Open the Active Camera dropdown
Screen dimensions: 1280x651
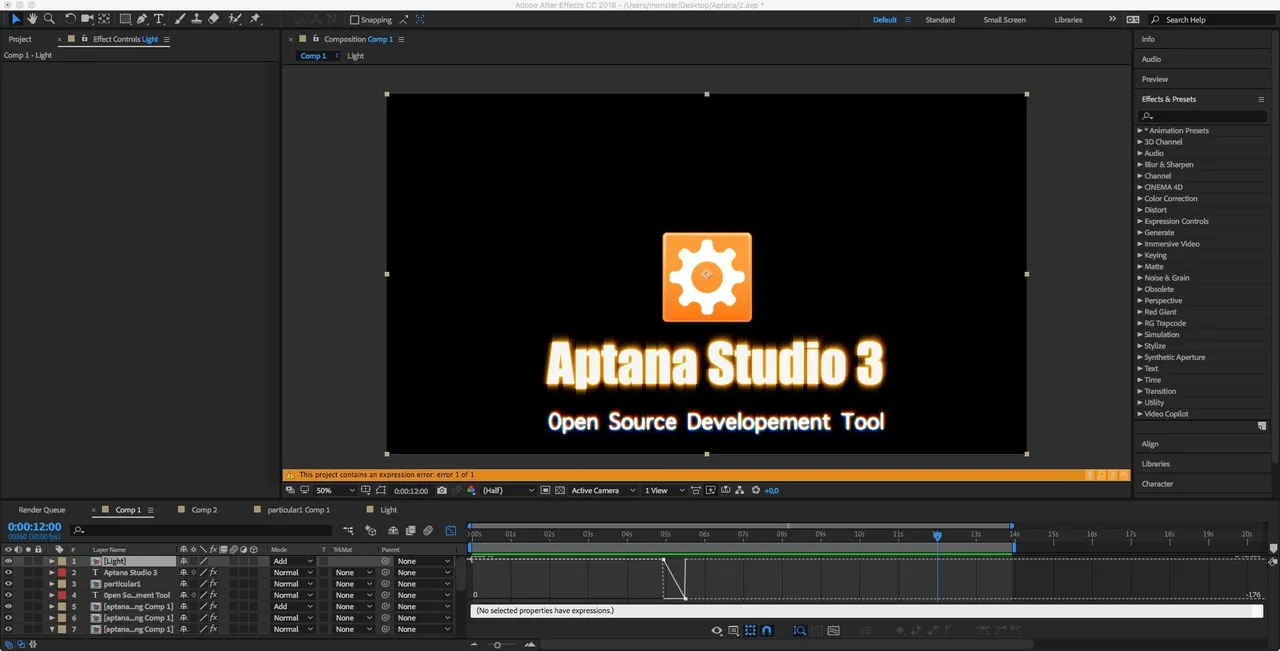click(603, 491)
